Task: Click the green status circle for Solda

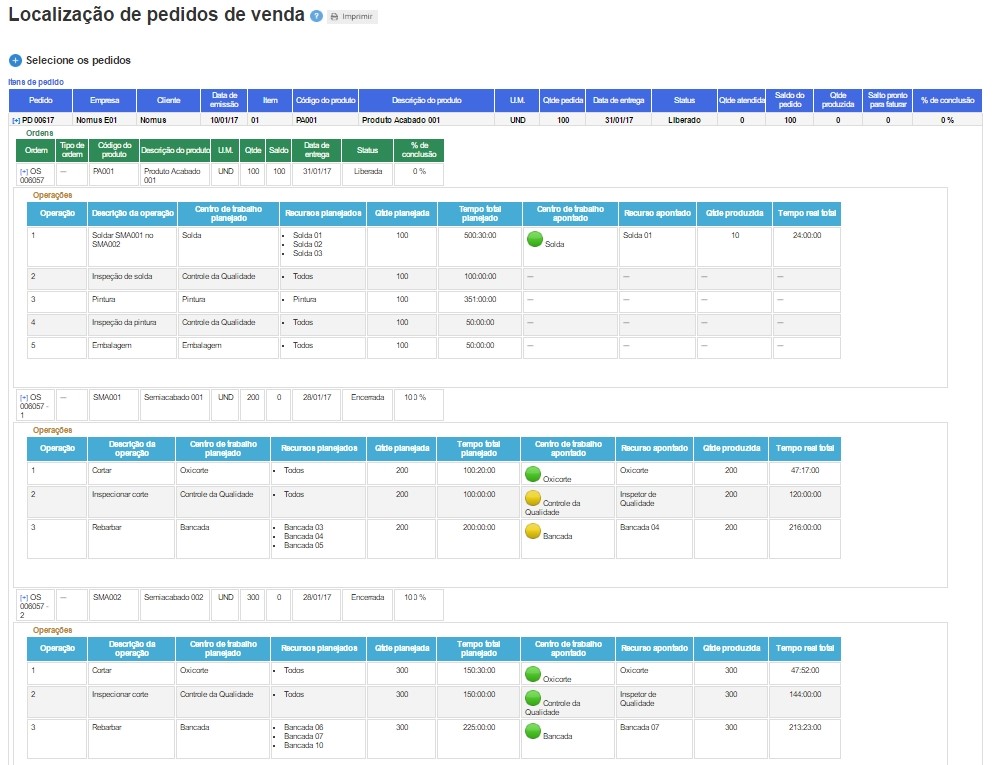Action: (x=534, y=240)
